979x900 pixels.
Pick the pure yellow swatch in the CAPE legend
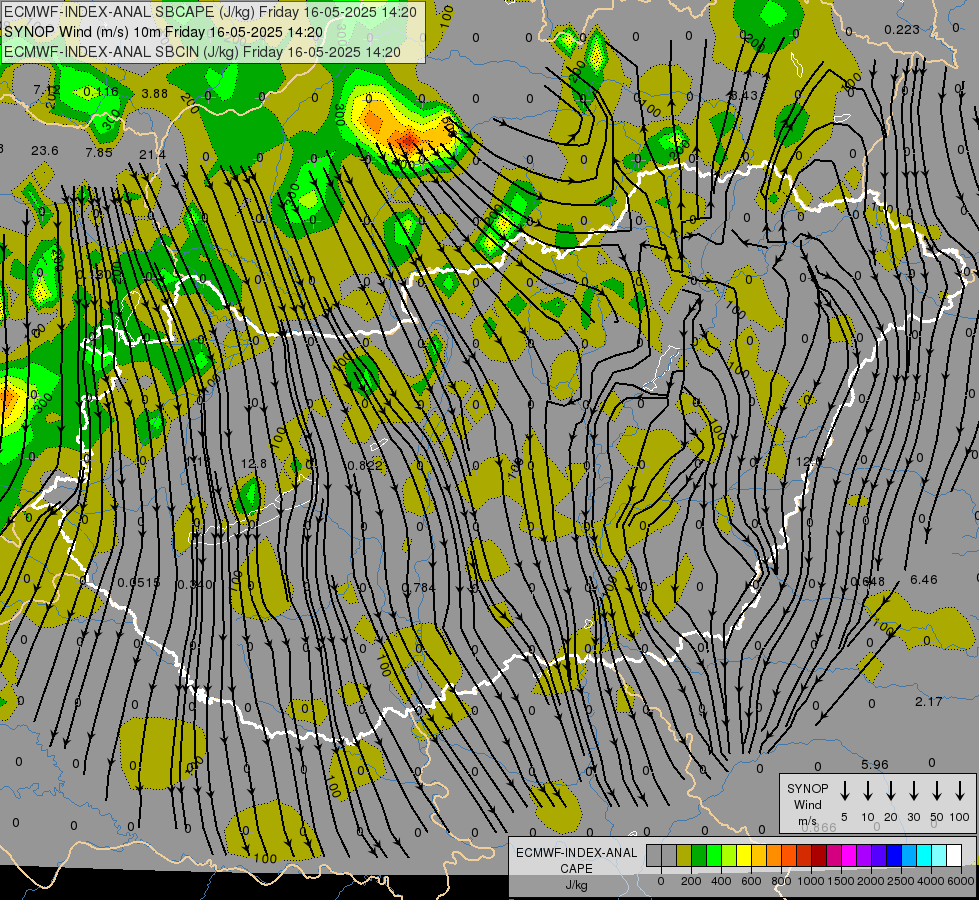coord(744,855)
